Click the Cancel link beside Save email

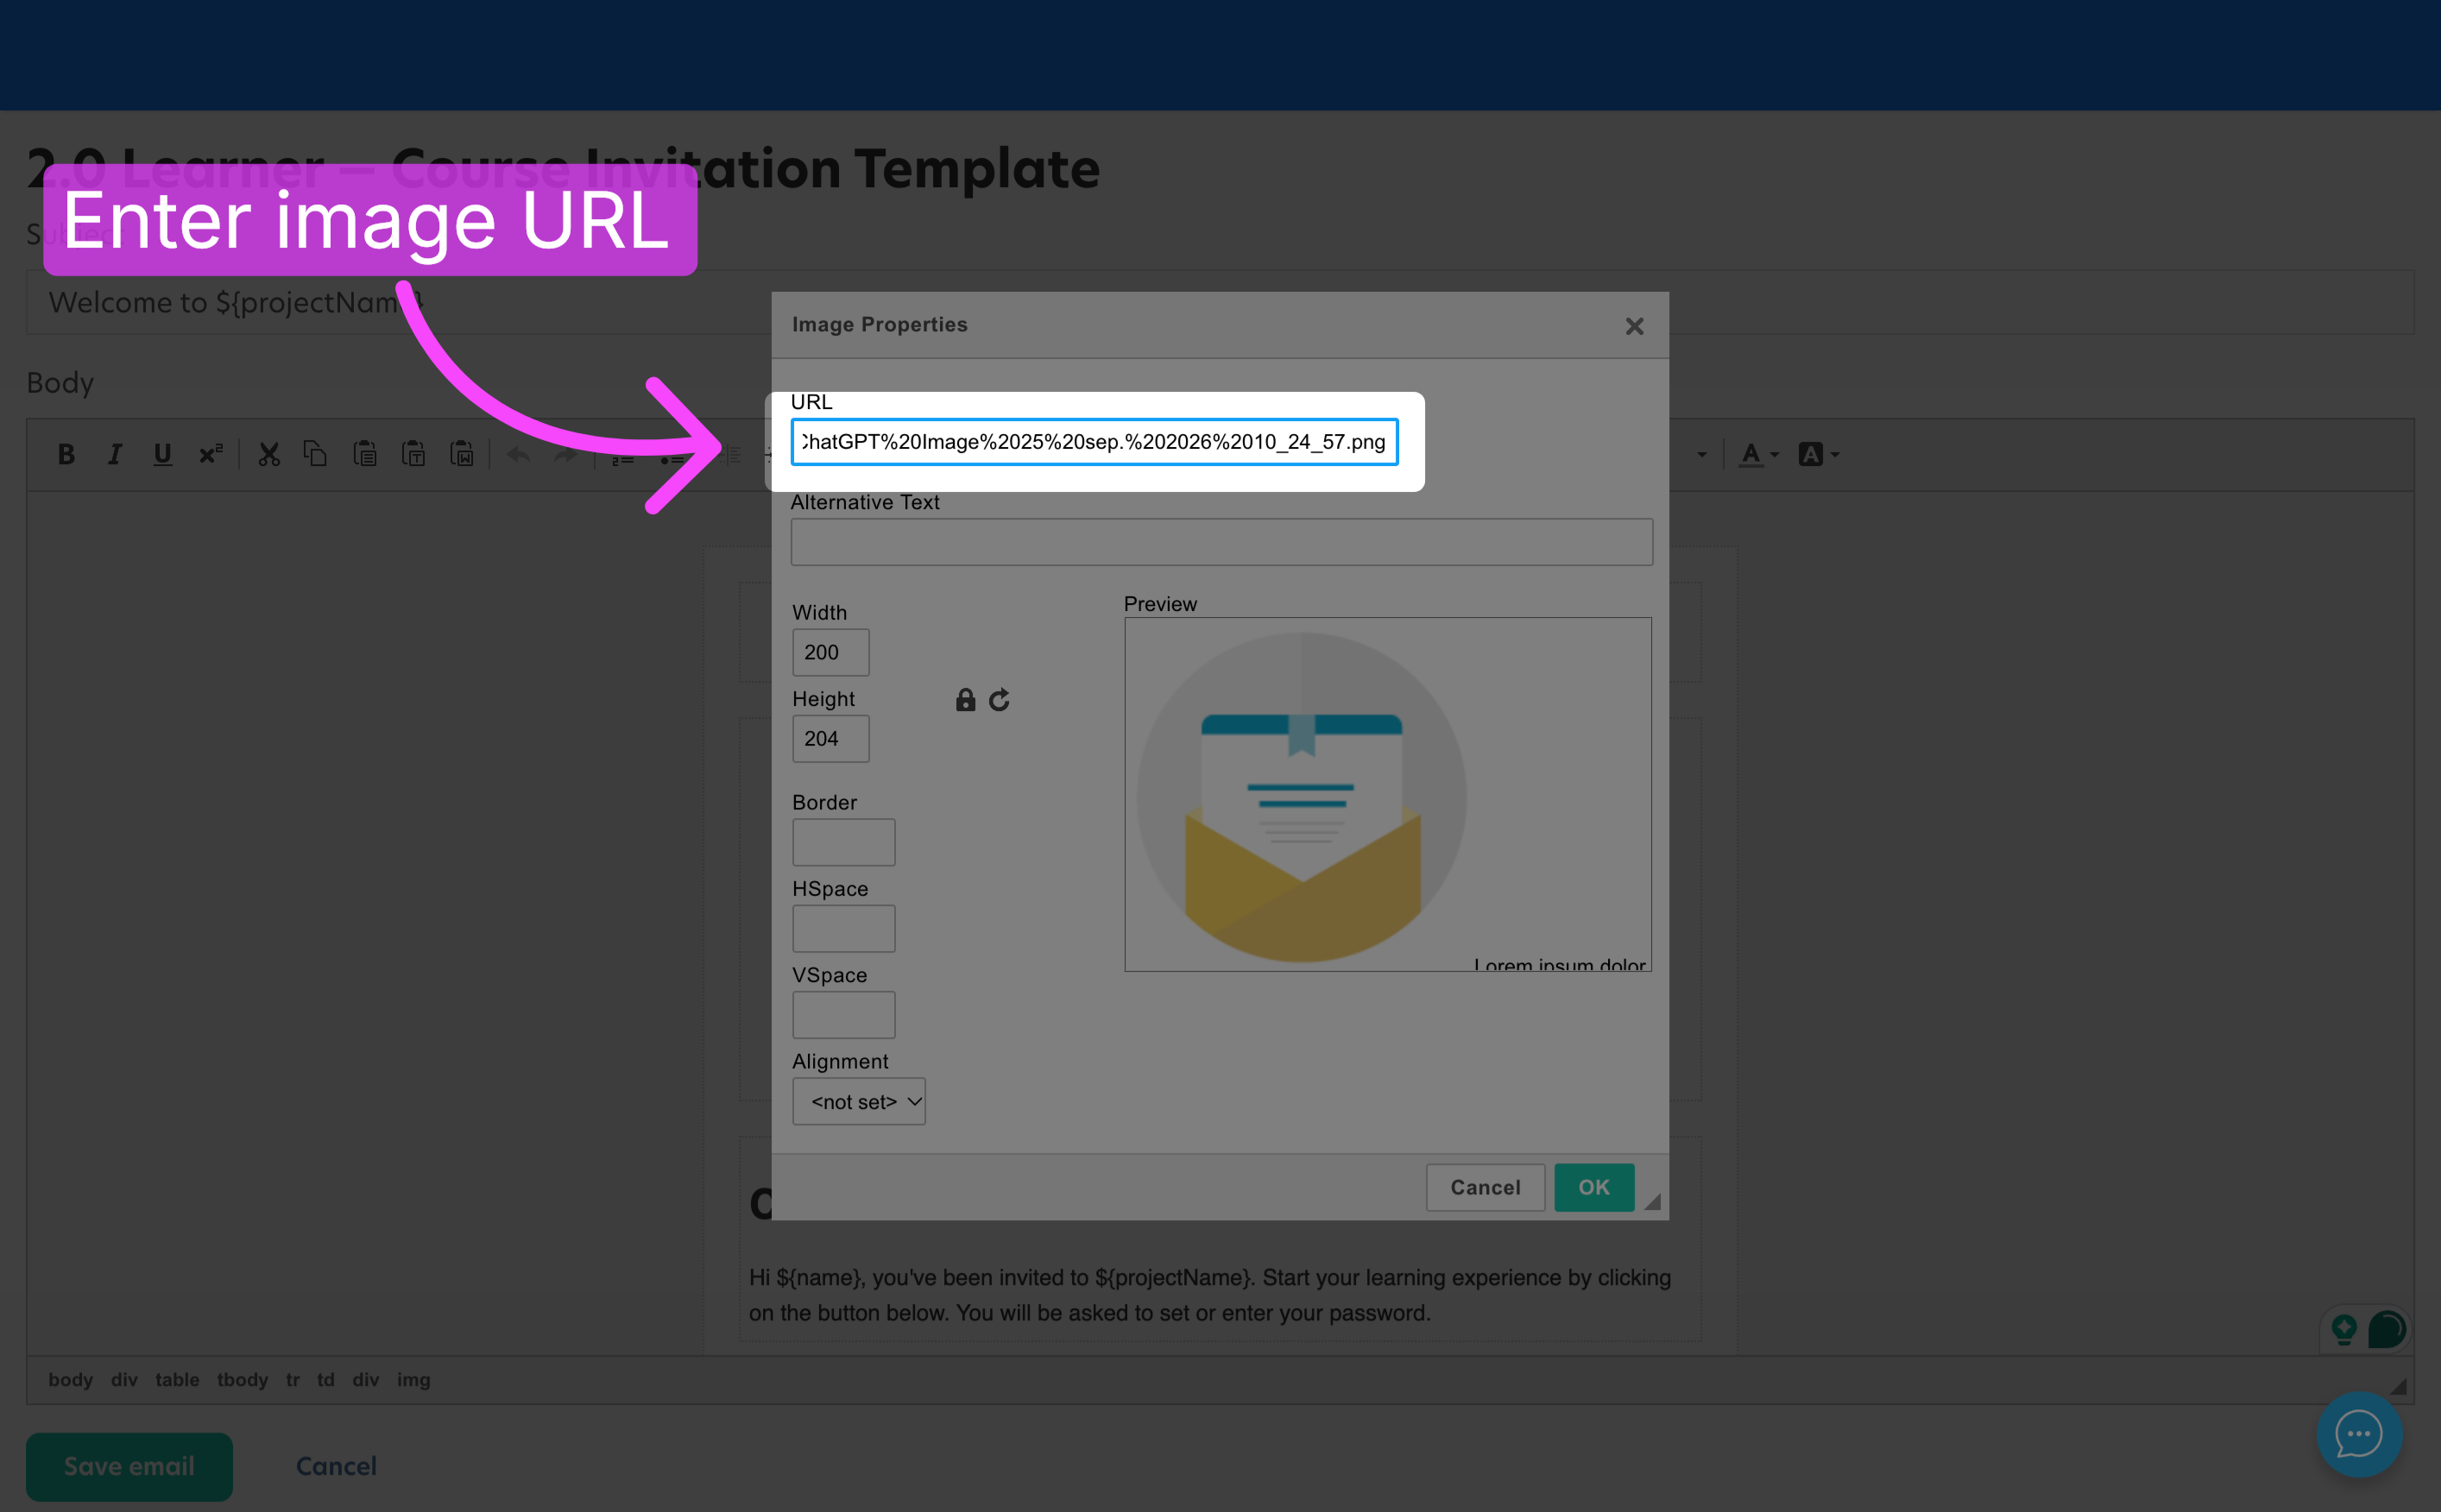(x=336, y=1466)
